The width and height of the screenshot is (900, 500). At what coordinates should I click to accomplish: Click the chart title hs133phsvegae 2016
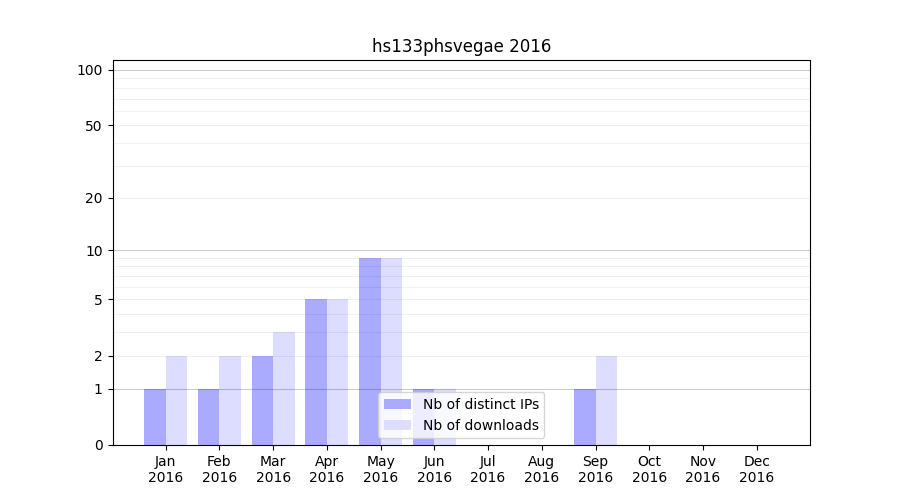coord(461,46)
